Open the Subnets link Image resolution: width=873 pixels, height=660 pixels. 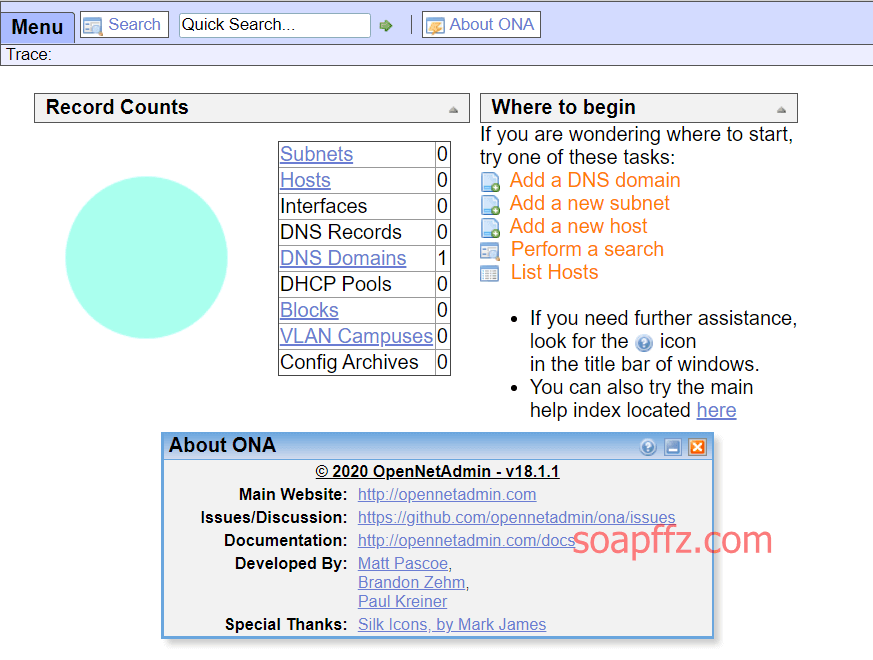316,154
